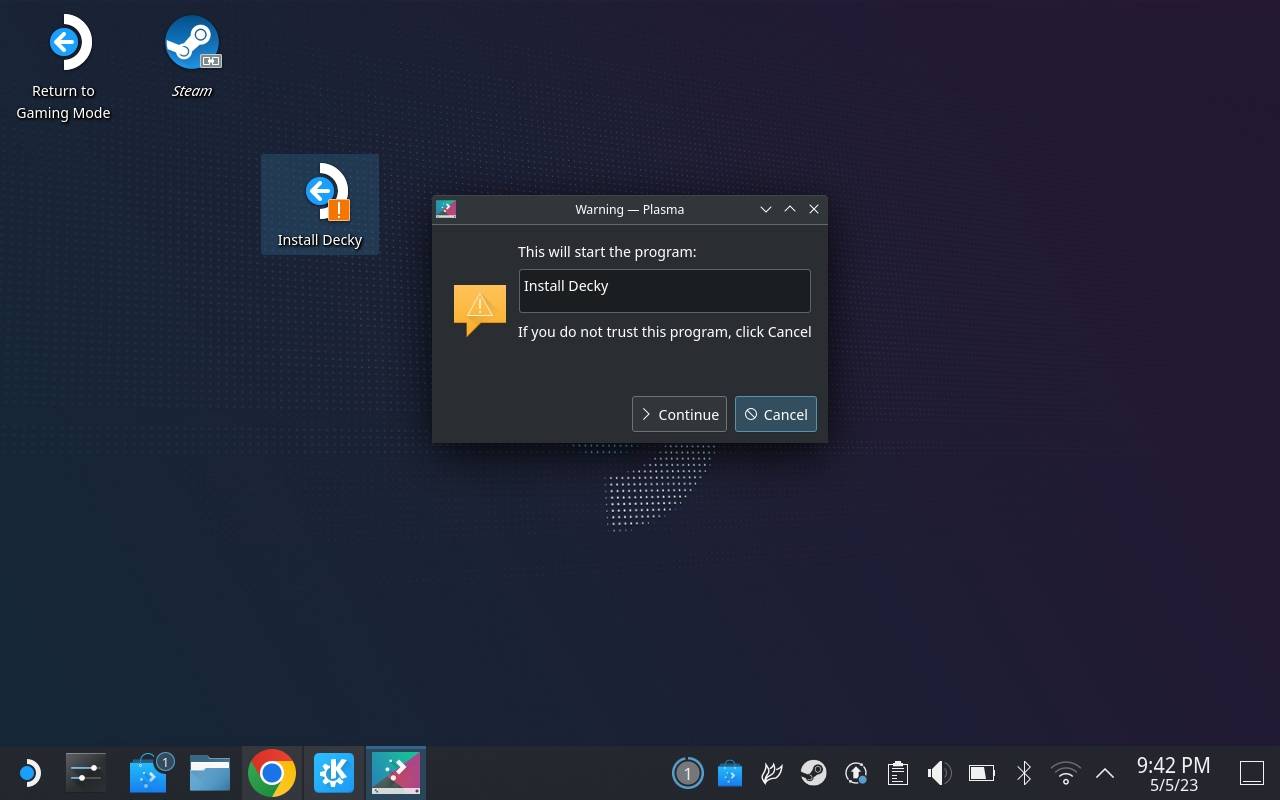This screenshot has height=800, width=1280.
Task: Expand hidden system tray icons
Action: [x=1105, y=773]
